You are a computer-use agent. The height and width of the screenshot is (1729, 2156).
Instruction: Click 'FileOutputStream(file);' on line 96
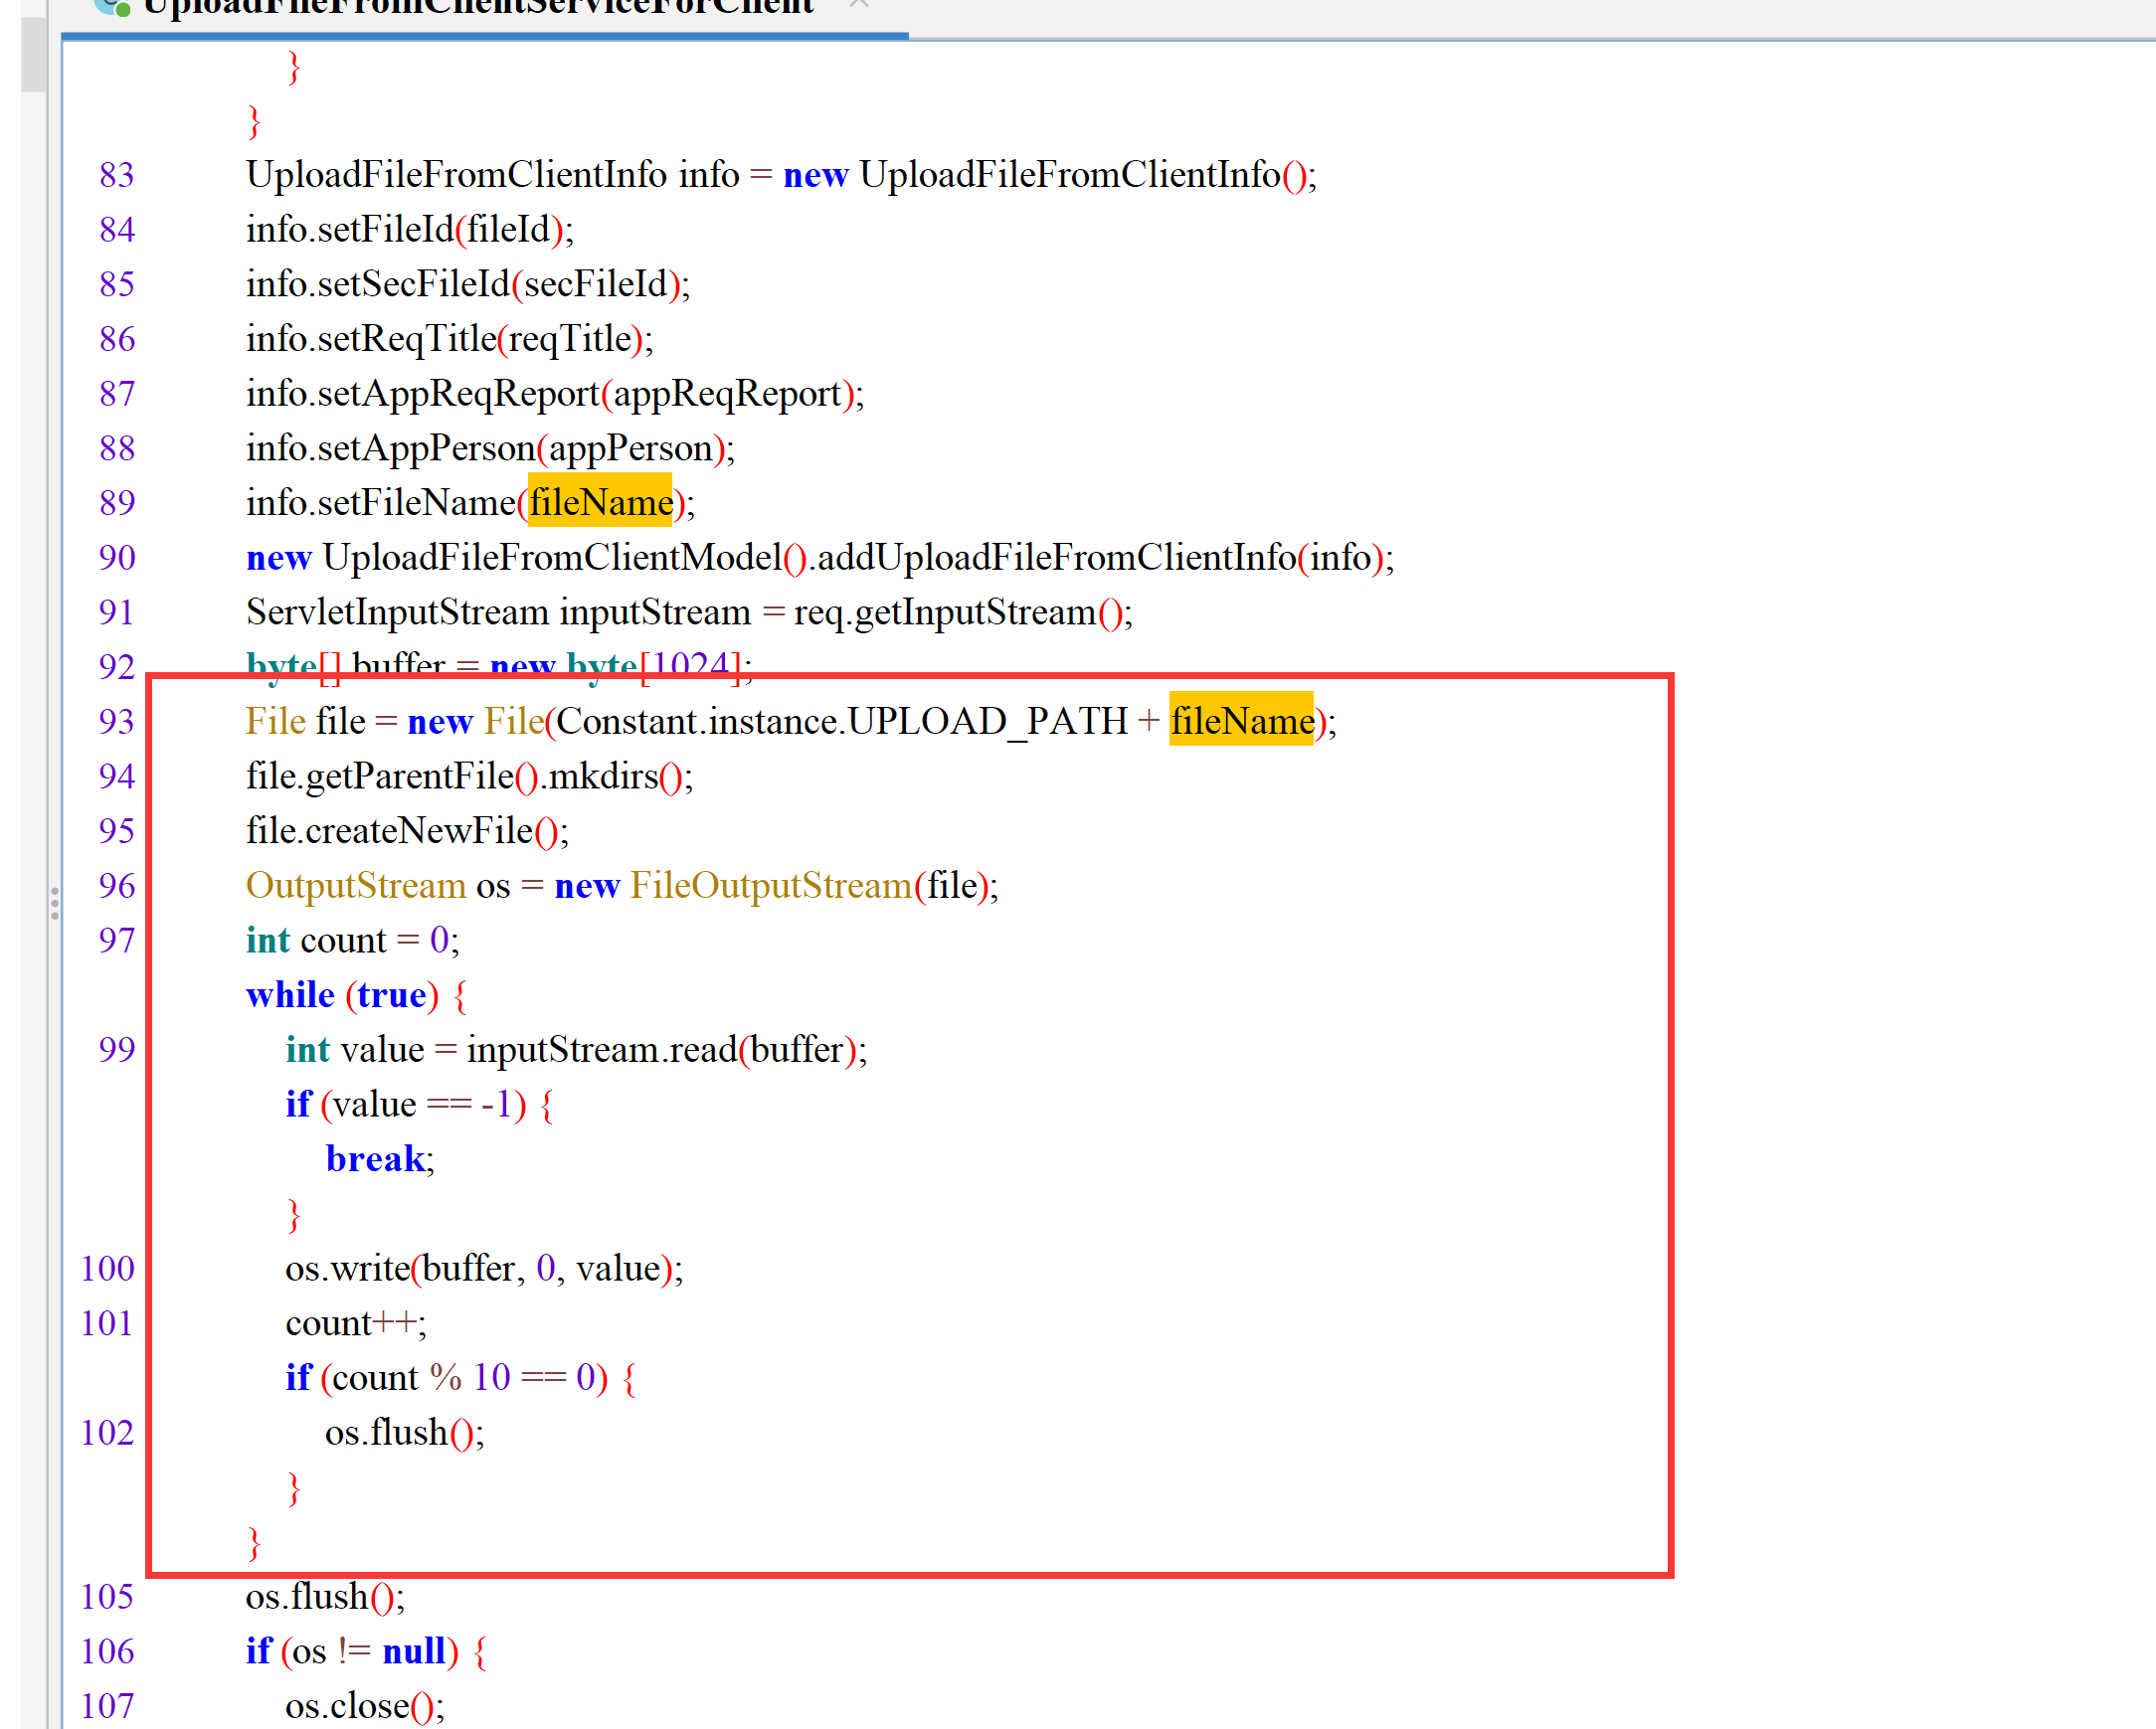coord(814,885)
